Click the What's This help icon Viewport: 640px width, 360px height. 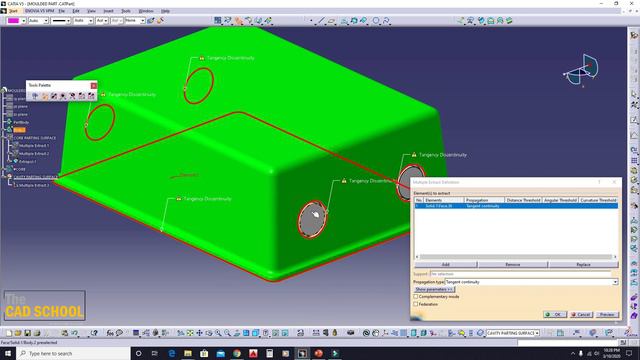[94, 333]
